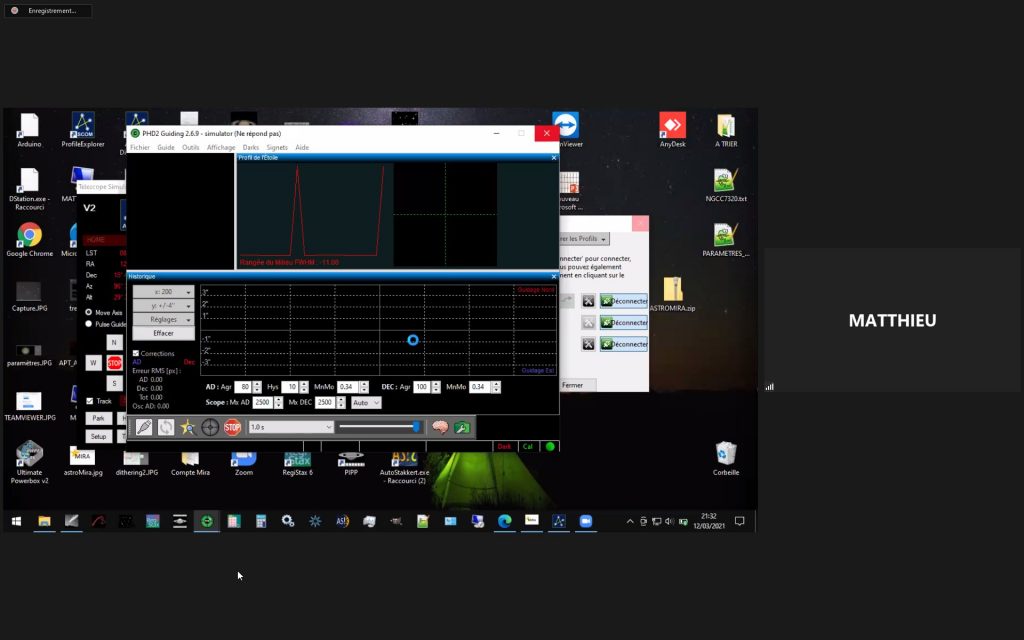Open File Explorer from the taskbar

[x=44, y=520]
